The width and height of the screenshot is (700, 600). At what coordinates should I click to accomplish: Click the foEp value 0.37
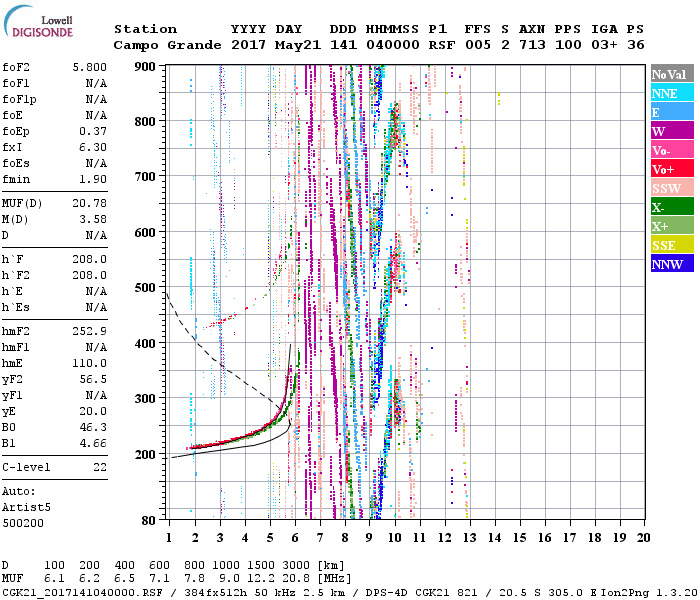click(93, 132)
